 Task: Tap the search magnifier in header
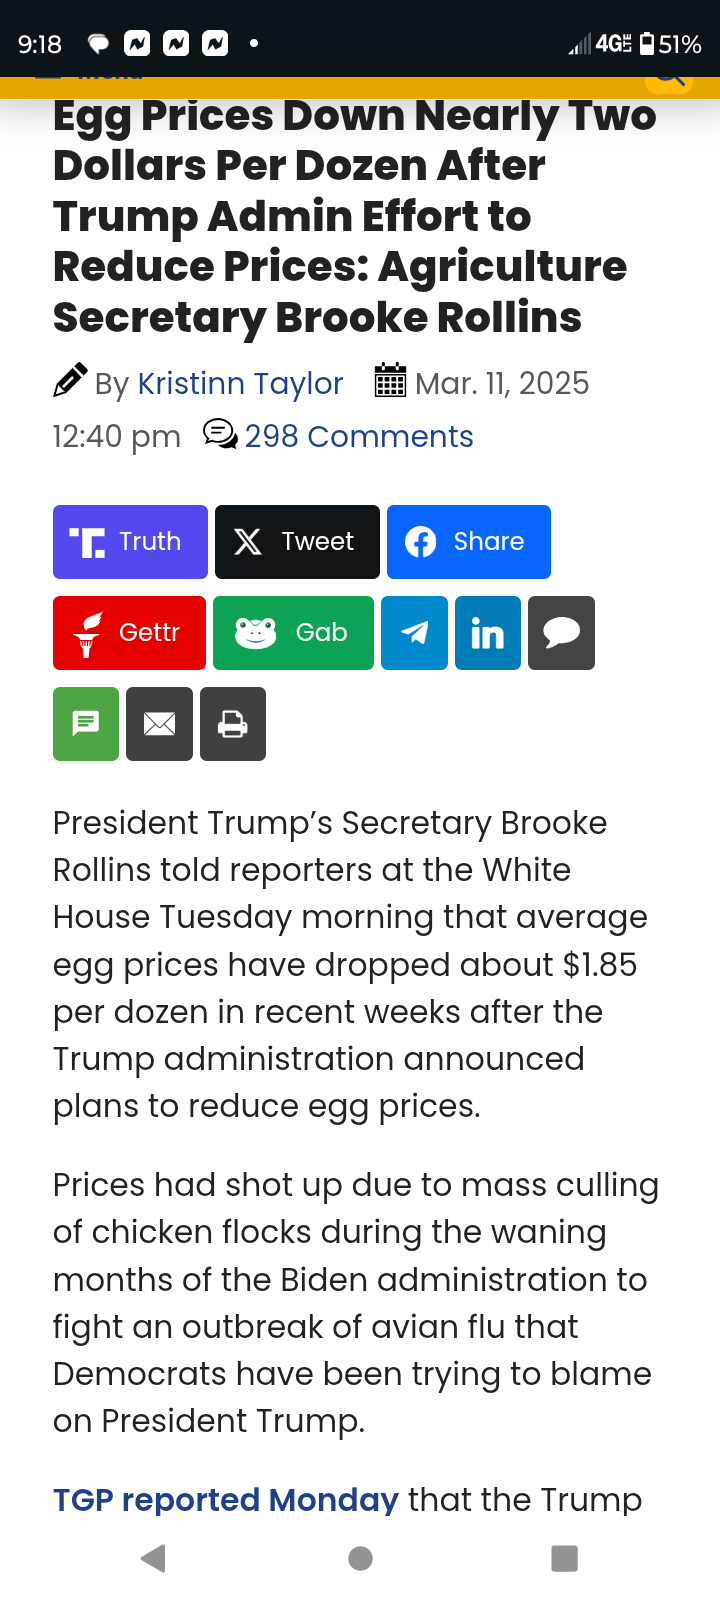pyautogui.click(x=669, y=80)
